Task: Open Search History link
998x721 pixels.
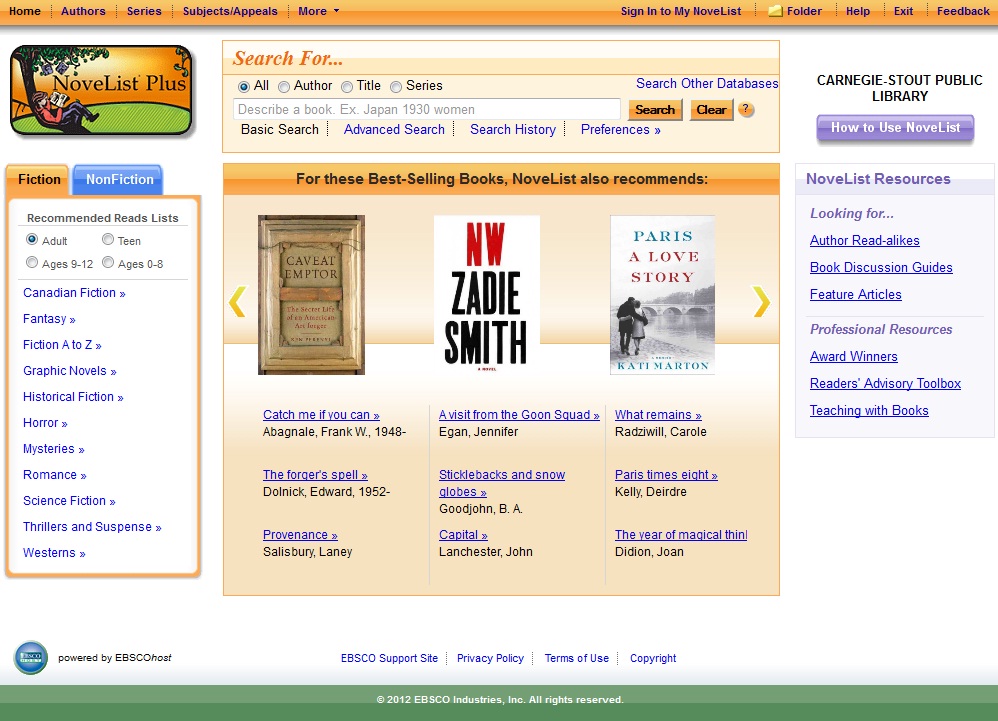Action: [513, 130]
